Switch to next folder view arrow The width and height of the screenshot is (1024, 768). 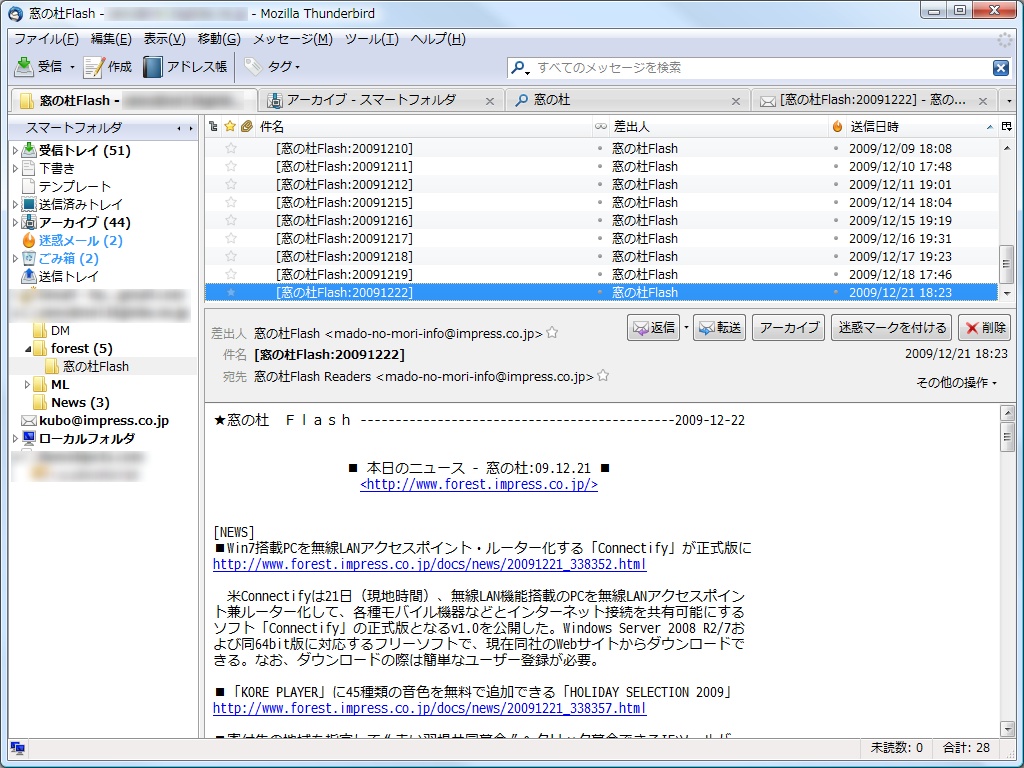[191, 128]
